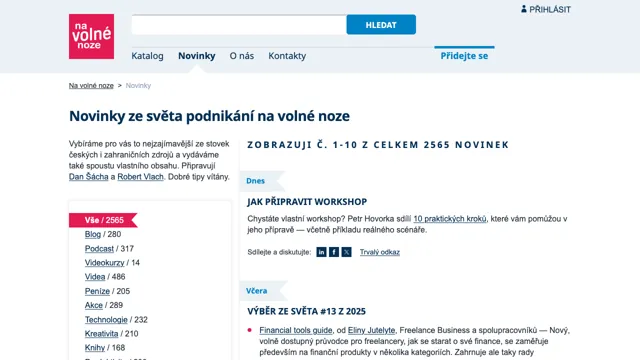Filter news by Technologie category

pos(106,320)
